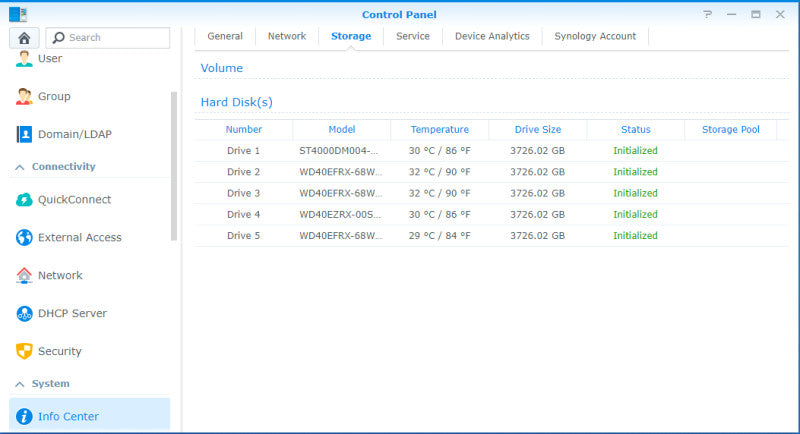Click the Volume section heading
The width and height of the screenshot is (800, 434).
pos(221,68)
